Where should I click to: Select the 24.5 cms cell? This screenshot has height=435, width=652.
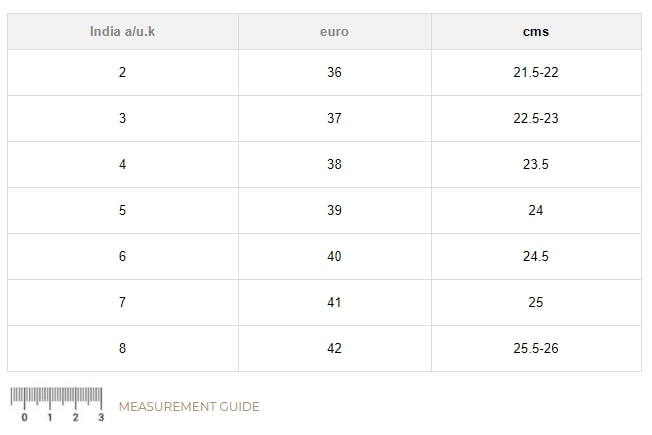point(536,256)
